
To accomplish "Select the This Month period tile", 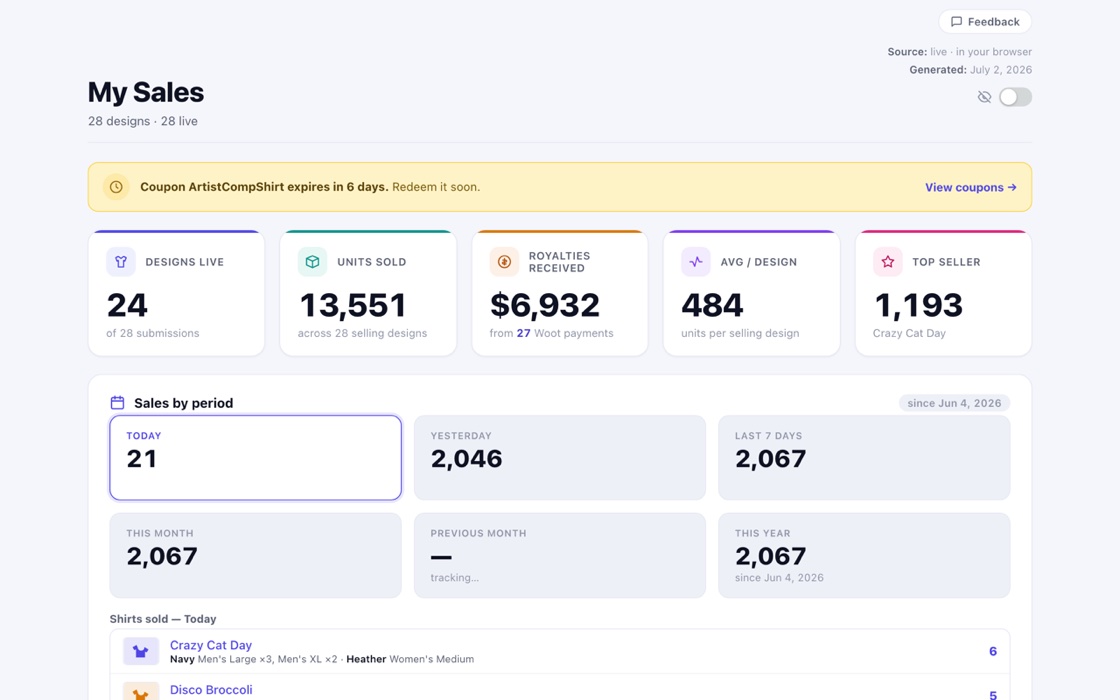I will coord(256,555).
